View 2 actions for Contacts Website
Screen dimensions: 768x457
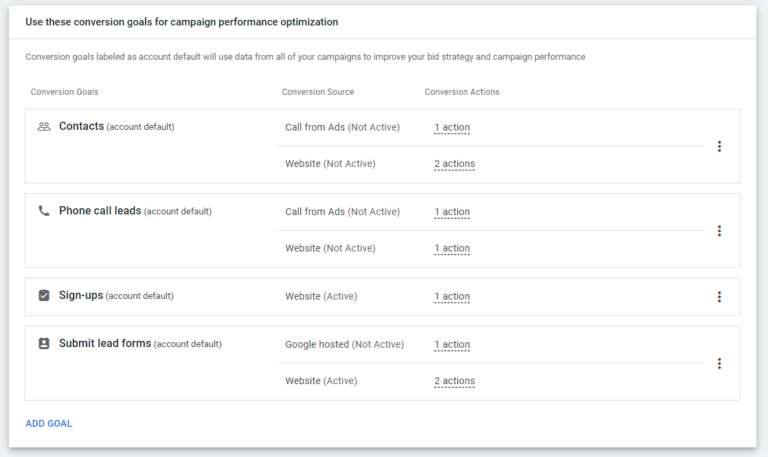(x=454, y=164)
